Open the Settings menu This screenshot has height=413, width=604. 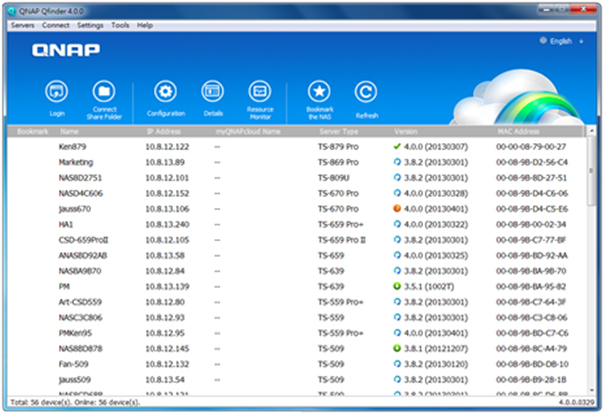click(x=90, y=25)
